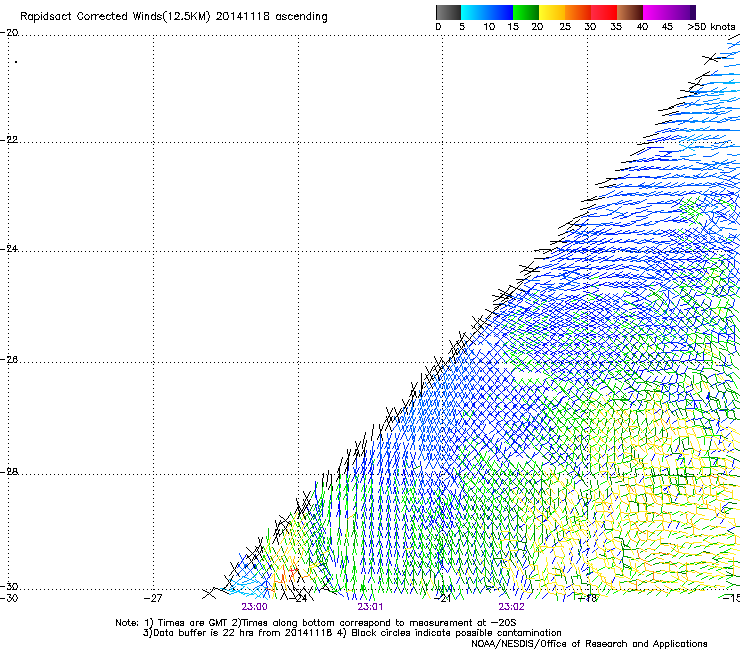This screenshot has height=650, width=740.
Task: Pick the red 30-35 knots legend swatch
Action: [604, 12]
